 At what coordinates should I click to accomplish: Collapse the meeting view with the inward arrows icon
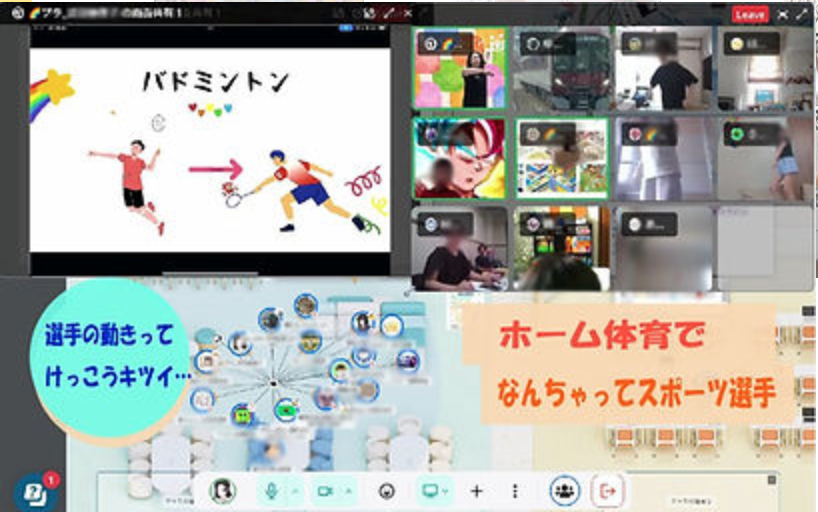[x=783, y=15]
